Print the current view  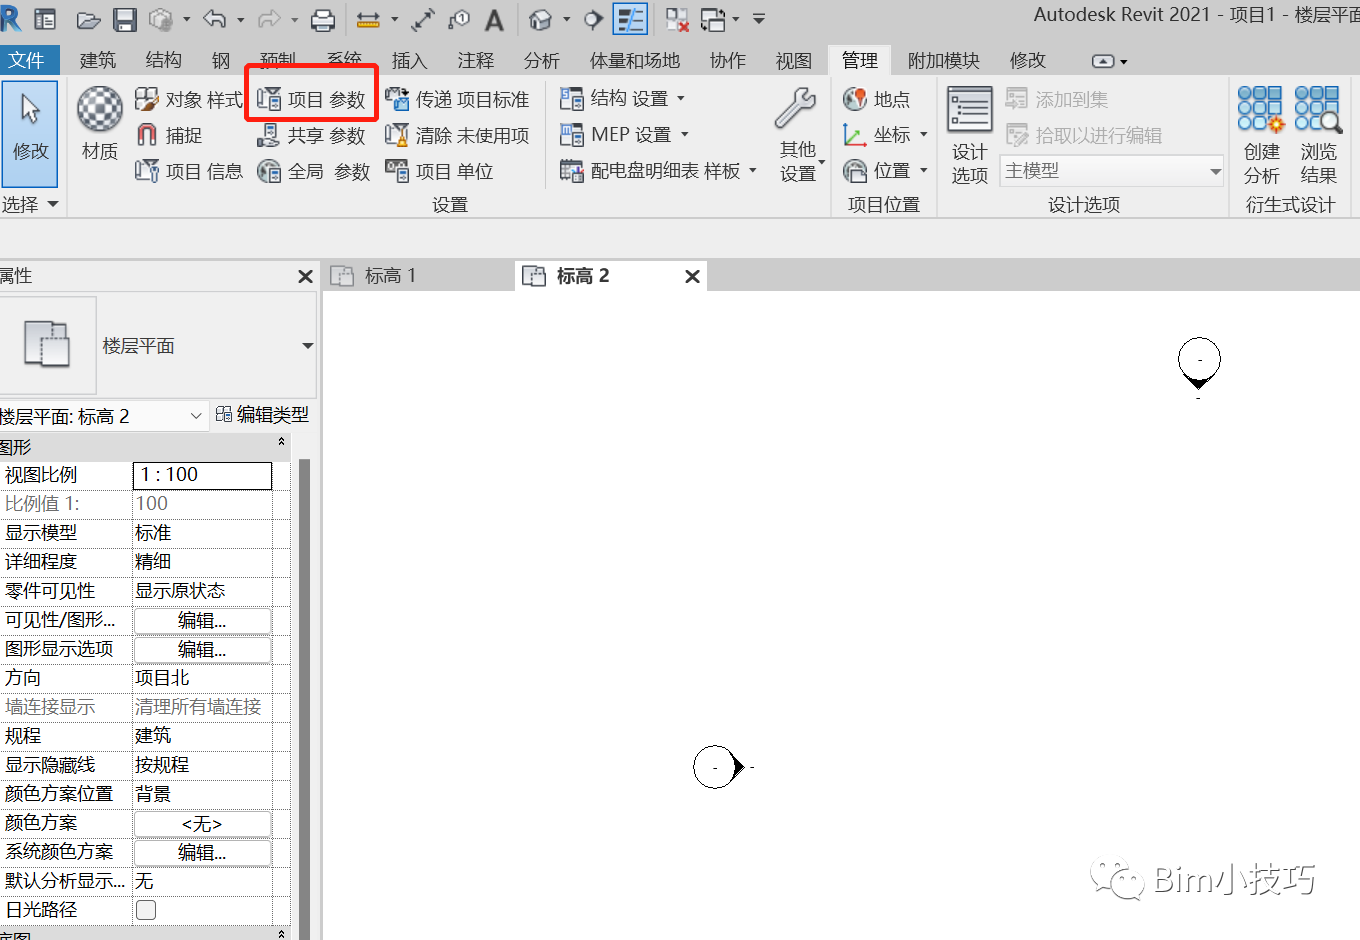[x=323, y=19]
